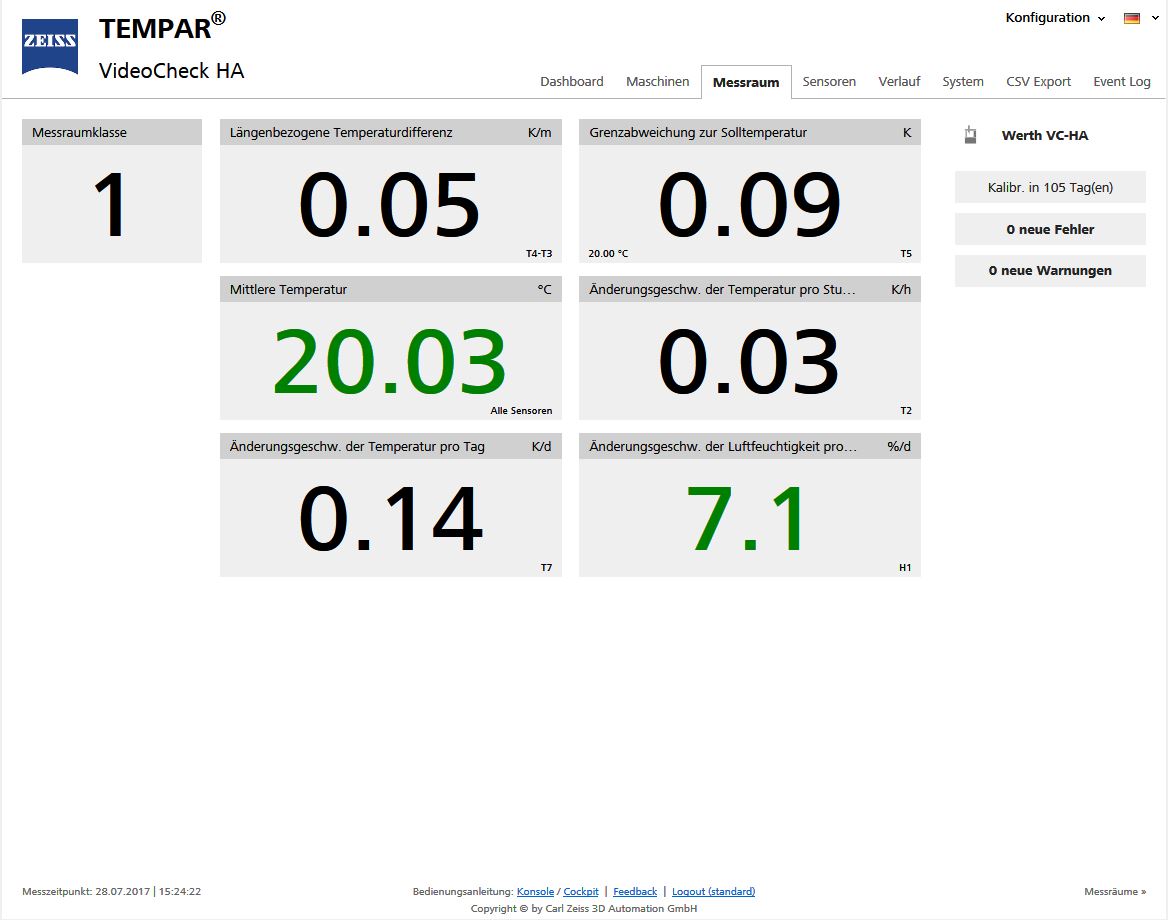Click the %/d unit label
This screenshot has width=1168, height=920.
coord(898,446)
